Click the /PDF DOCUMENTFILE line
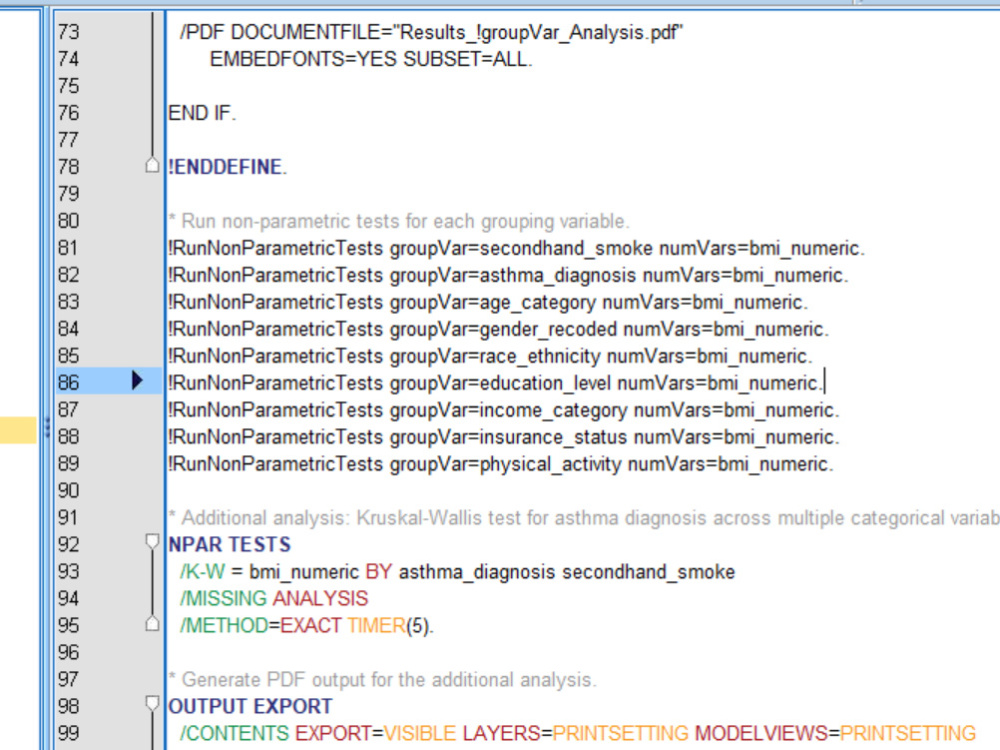Screen dimensions: 1000x750 (432, 32)
